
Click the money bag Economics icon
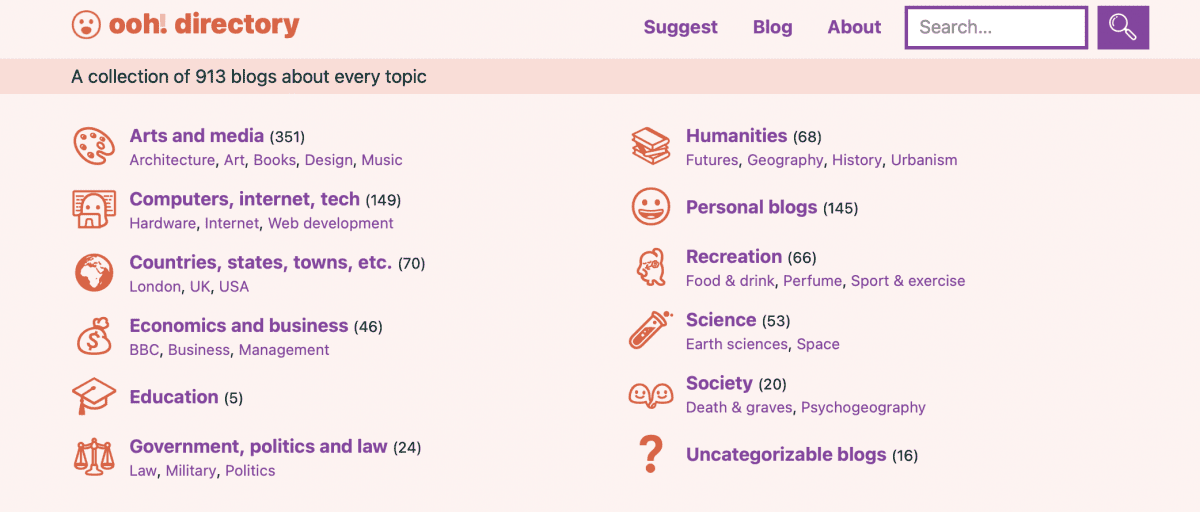coord(94,336)
